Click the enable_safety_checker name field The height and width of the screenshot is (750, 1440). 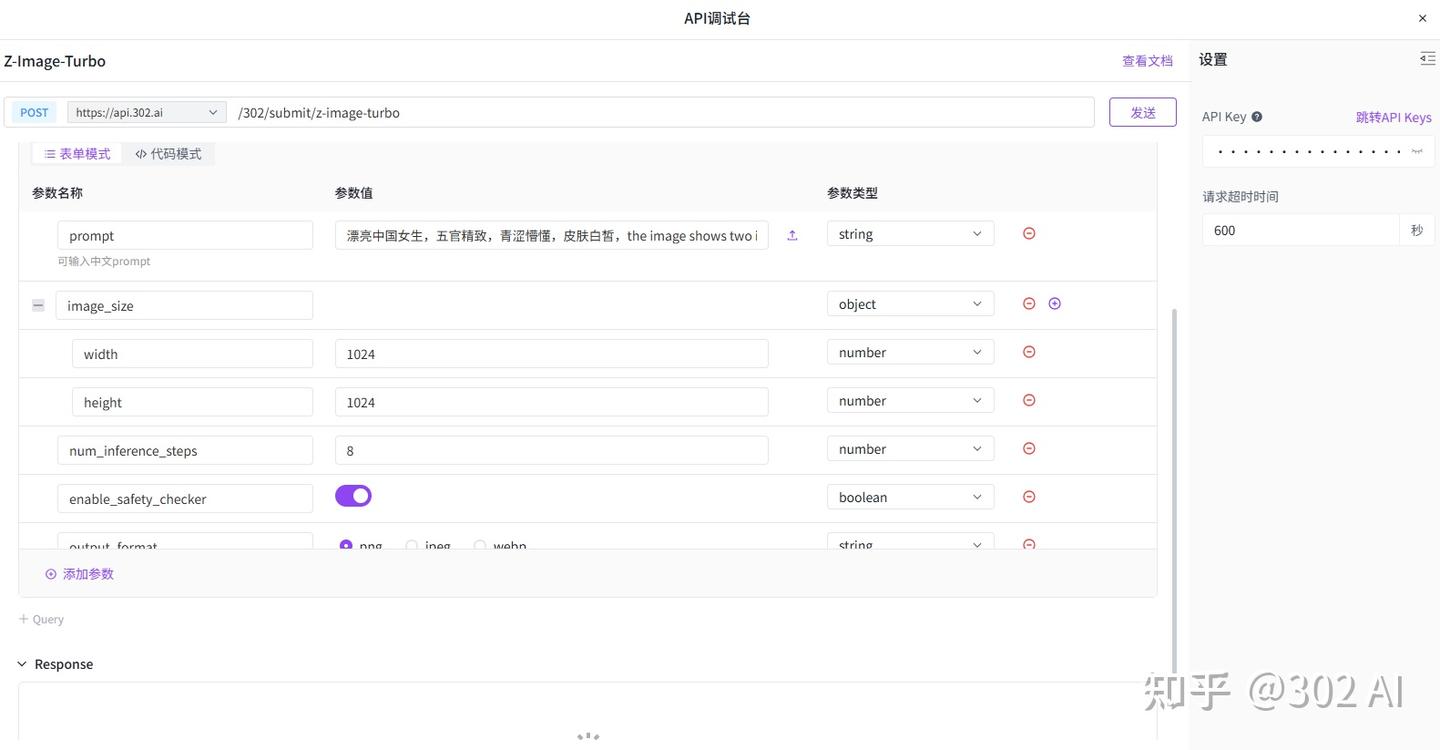click(x=185, y=499)
